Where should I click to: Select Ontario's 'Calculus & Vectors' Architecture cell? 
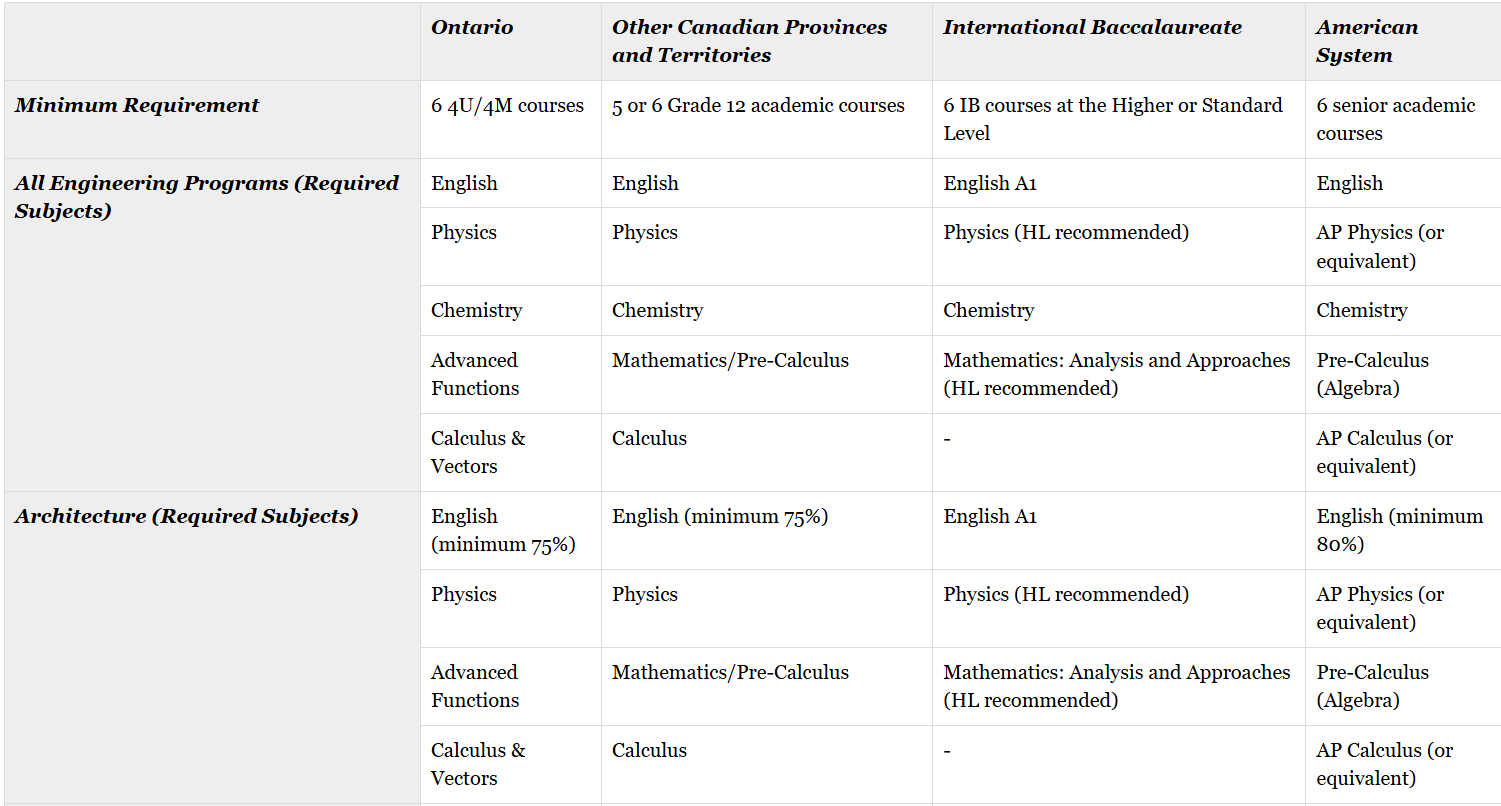tap(477, 764)
